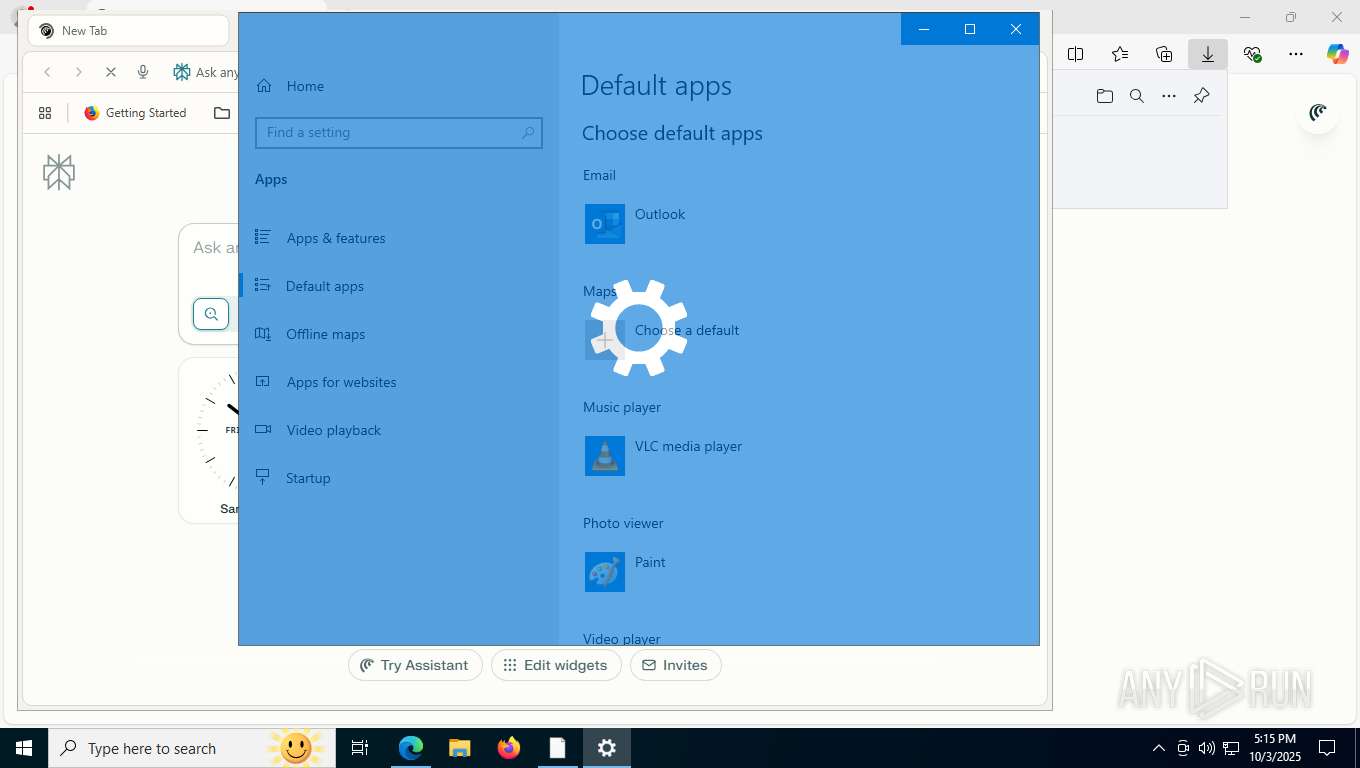Screen dimensions: 1360x768
Task: Open the Getting Started bookmark
Action: click(135, 113)
